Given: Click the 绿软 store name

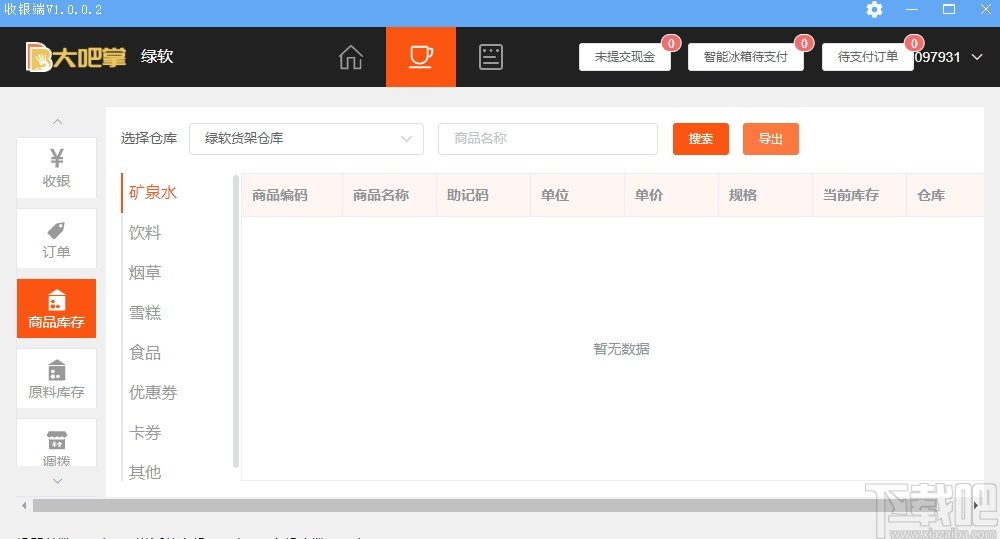Looking at the screenshot, I should (x=157, y=56).
